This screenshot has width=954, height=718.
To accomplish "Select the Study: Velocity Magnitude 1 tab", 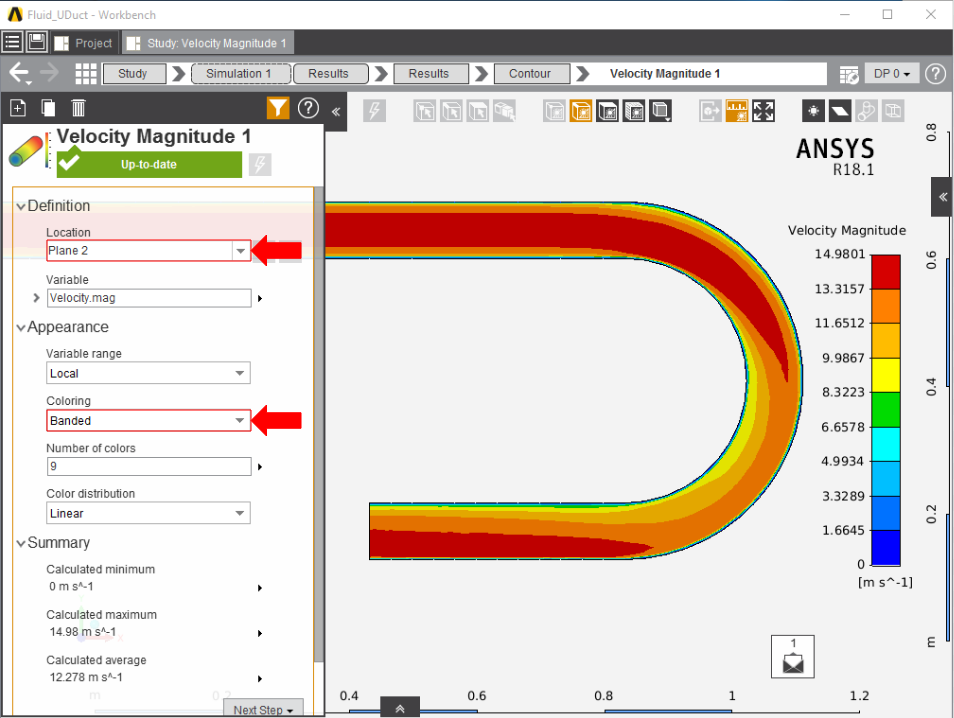I will click(x=208, y=43).
